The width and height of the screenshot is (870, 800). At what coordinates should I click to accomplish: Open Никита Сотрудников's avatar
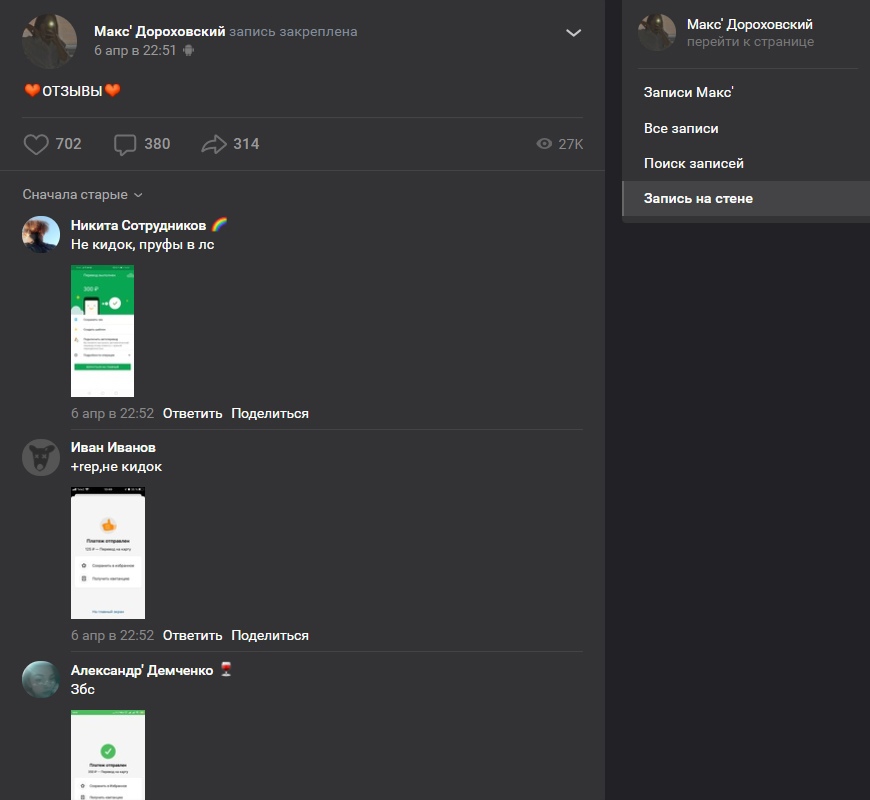pyautogui.click(x=41, y=234)
